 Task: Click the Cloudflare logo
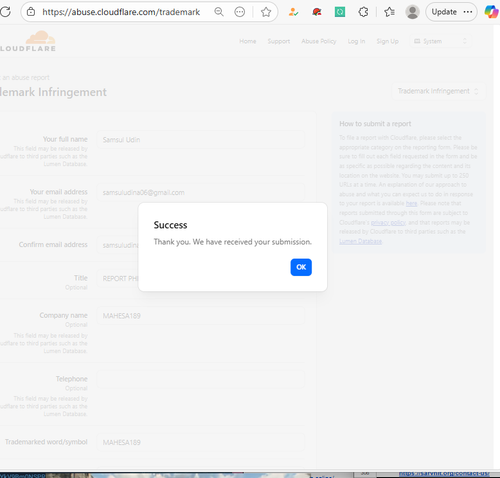(28, 41)
